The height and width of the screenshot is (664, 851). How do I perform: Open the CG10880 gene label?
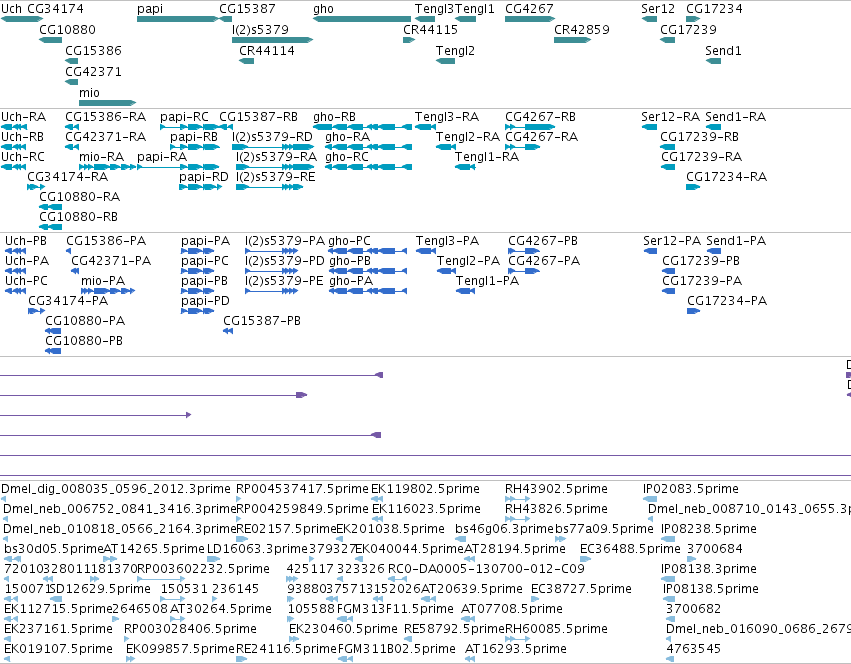pyautogui.click(x=67, y=29)
